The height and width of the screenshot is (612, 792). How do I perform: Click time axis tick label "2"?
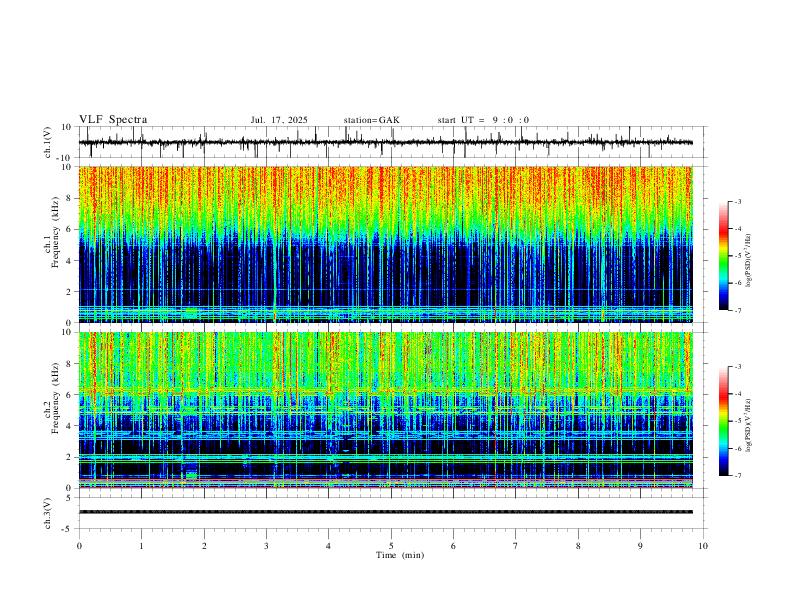click(204, 546)
